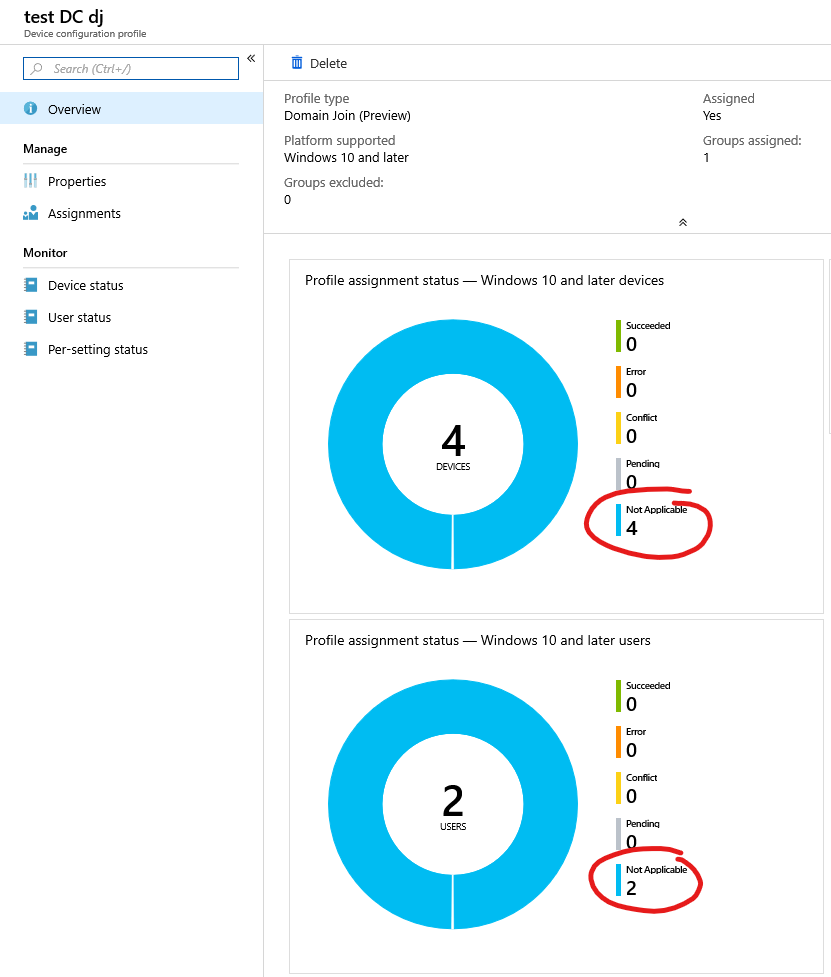The image size is (831, 977).
Task: Expand the Overview sidebar entry
Action: pos(75,109)
